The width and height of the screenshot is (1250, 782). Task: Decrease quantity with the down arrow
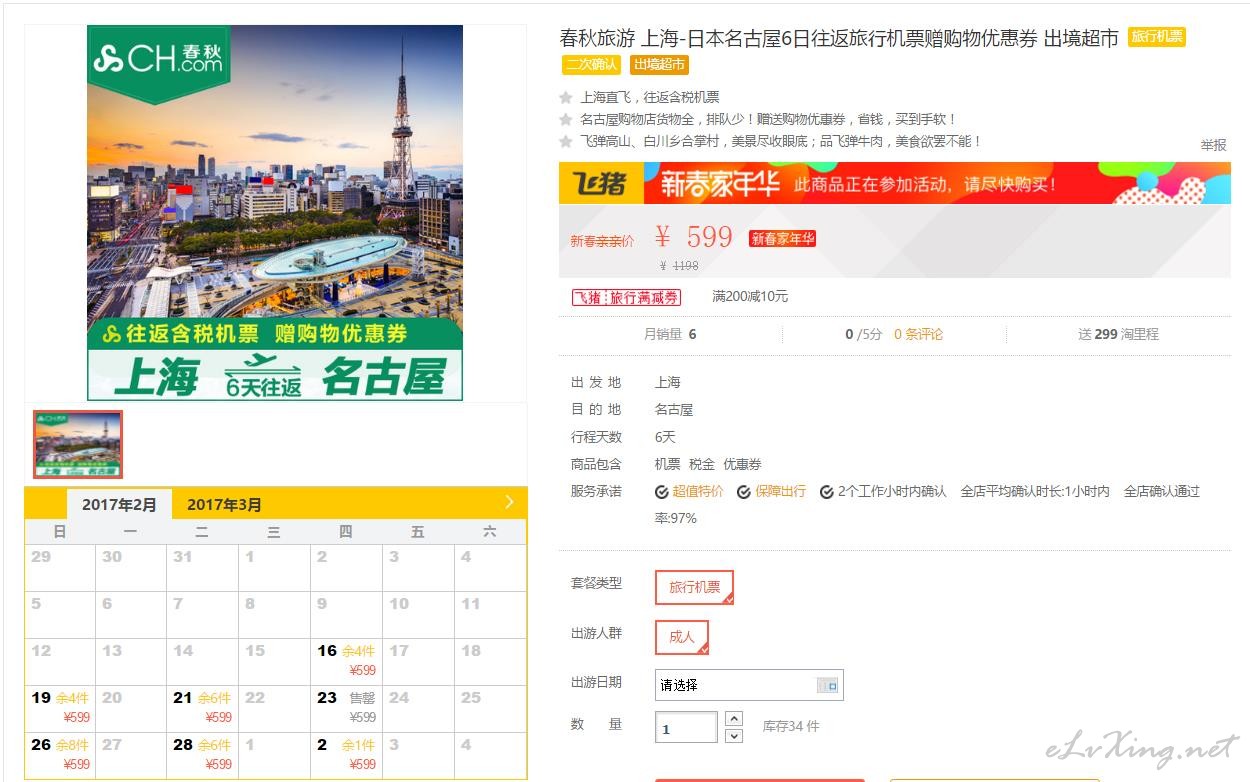click(734, 736)
